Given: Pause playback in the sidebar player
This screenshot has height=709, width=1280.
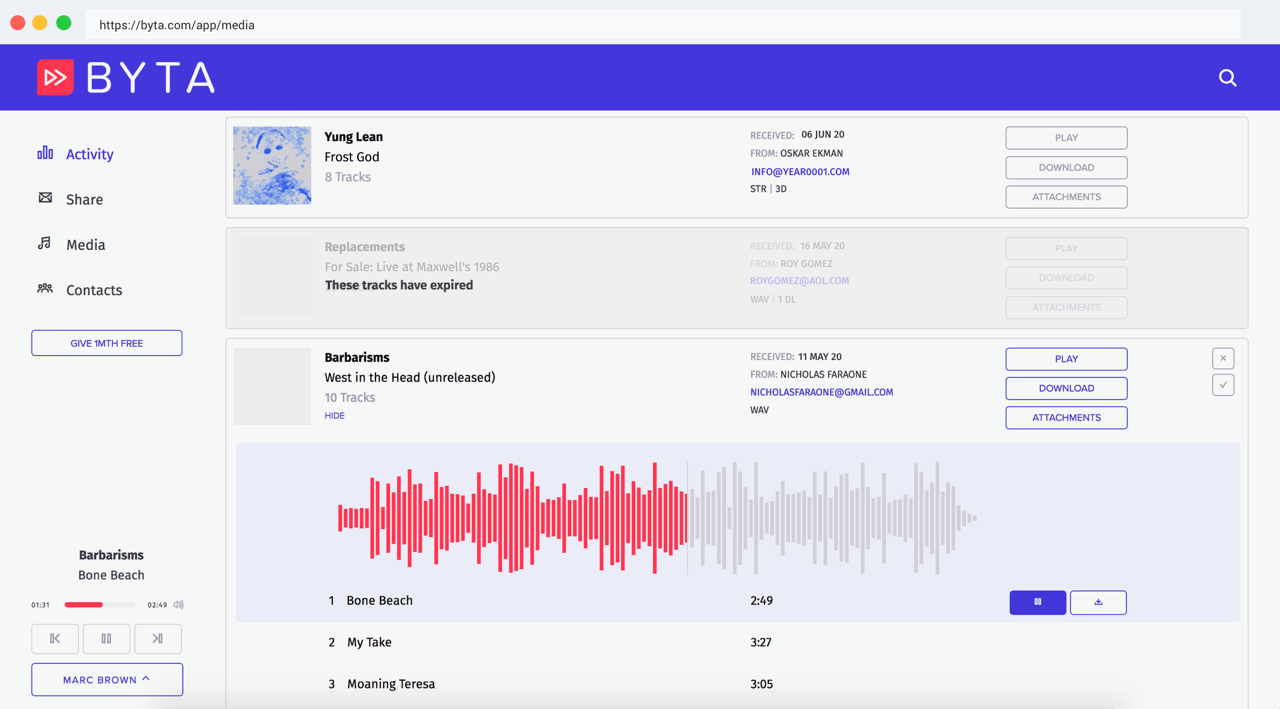Looking at the screenshot, I should 106,638.
